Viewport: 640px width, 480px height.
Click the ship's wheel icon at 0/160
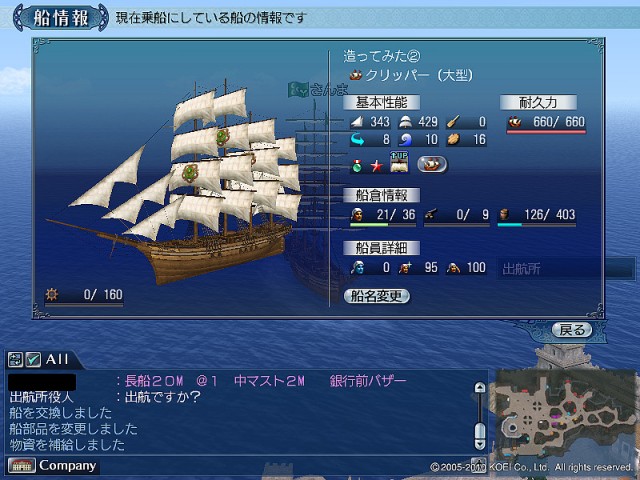(x=52, y=294)
